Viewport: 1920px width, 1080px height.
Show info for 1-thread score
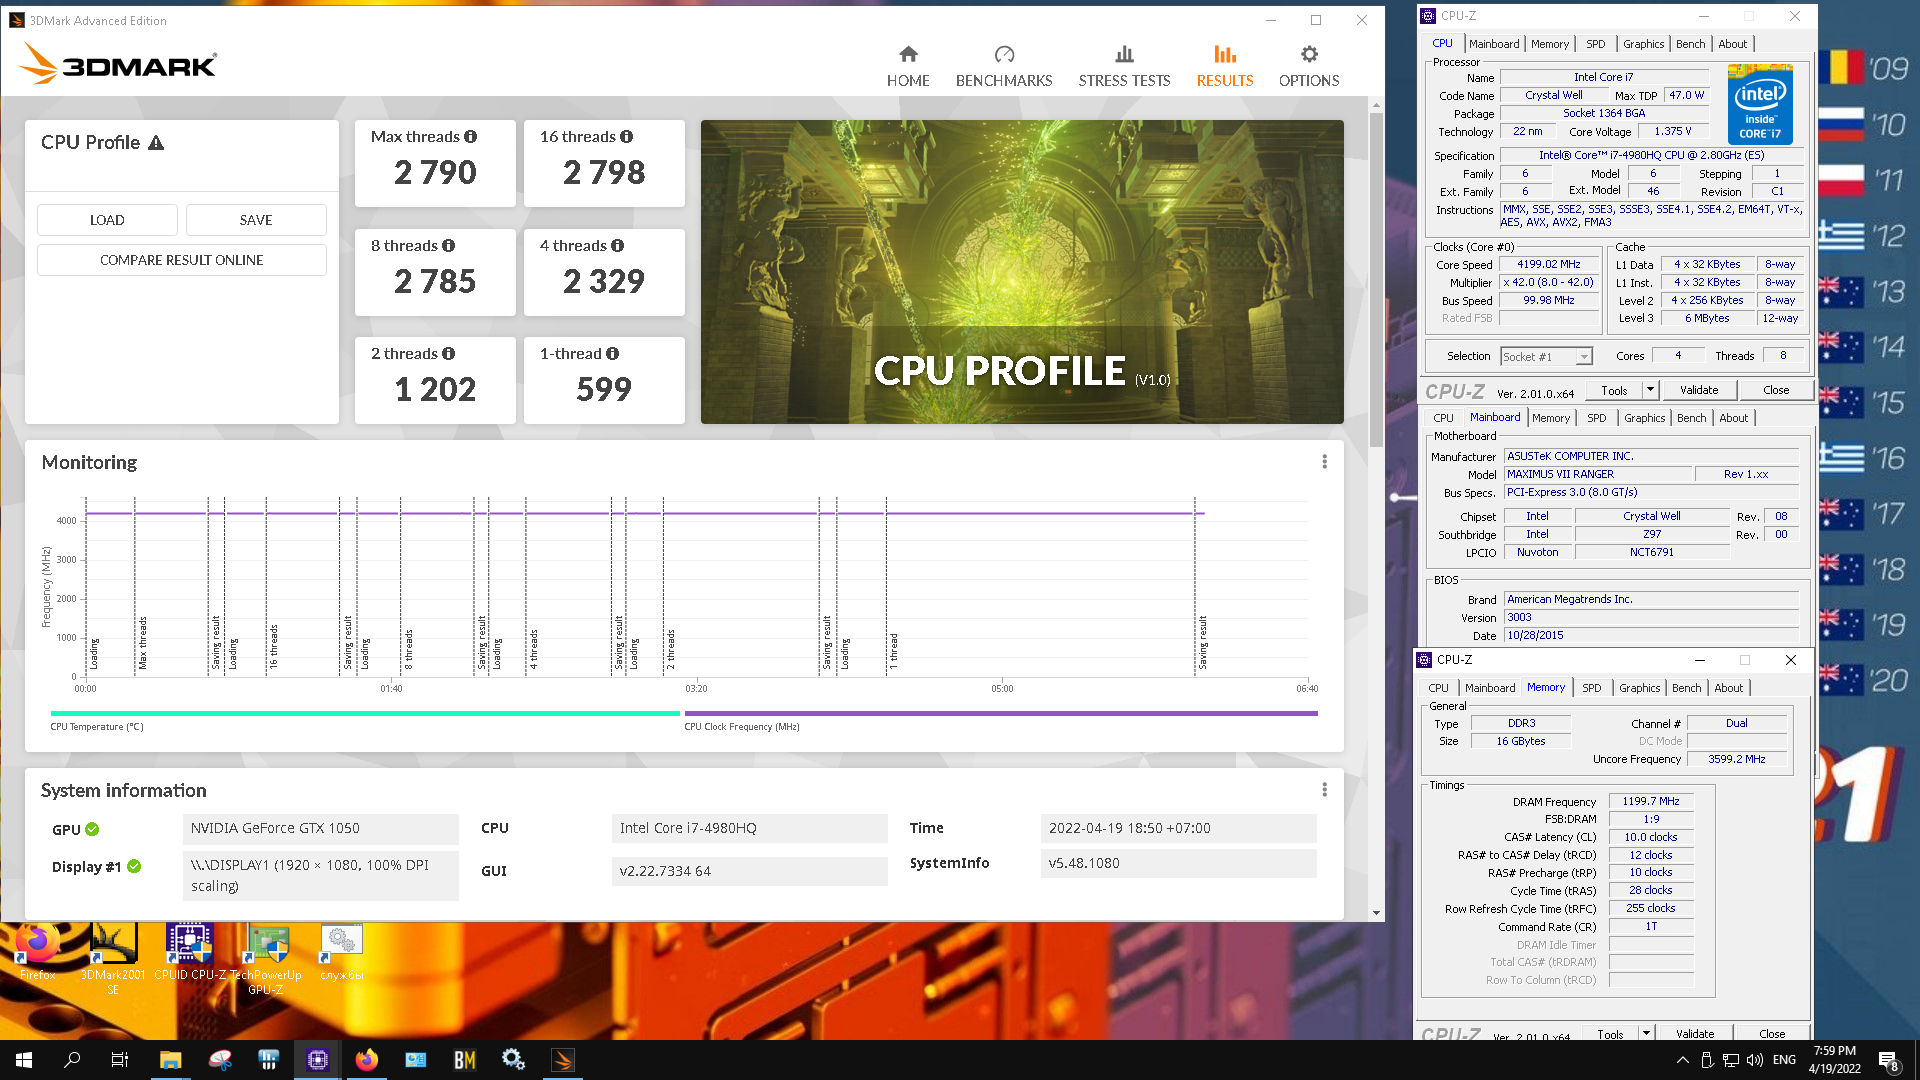click(612, 353)
